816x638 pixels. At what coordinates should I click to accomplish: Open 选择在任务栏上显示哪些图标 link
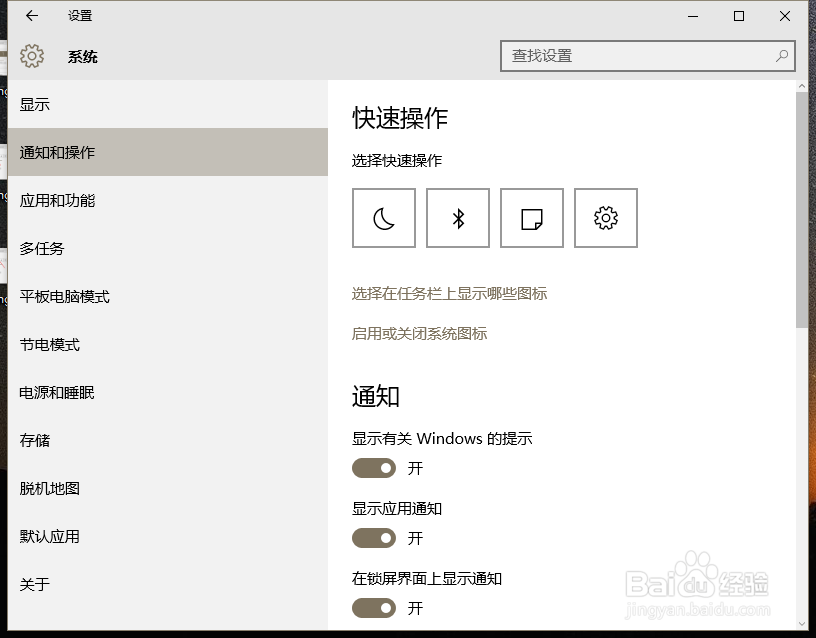pos(449,294)
